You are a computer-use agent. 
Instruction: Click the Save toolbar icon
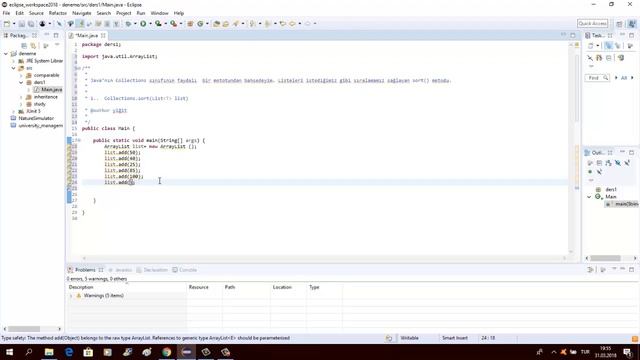pyautogui.click(x=22, y=24)
